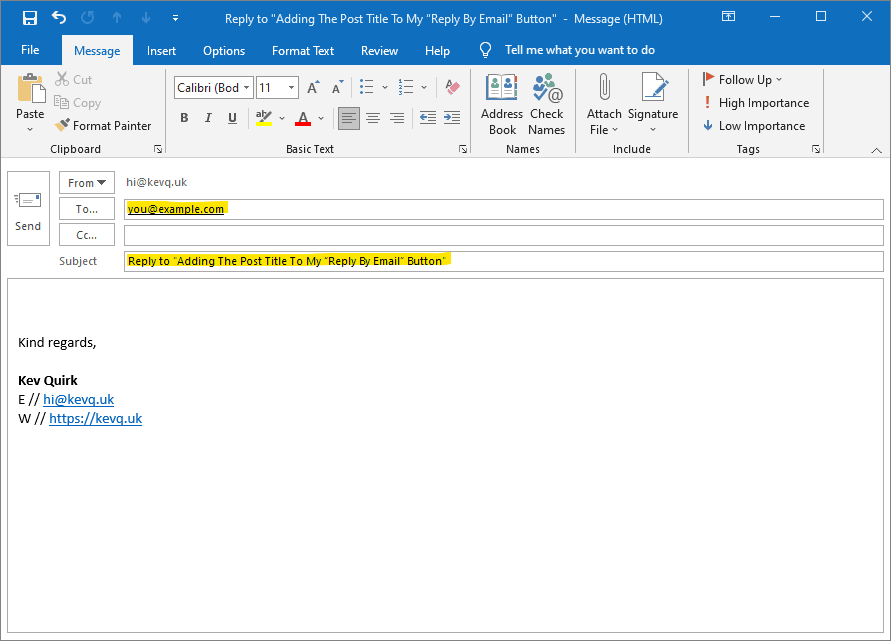Mark the message as High Importance
Viewport: 891px width, 641px height.
(756, 102)
